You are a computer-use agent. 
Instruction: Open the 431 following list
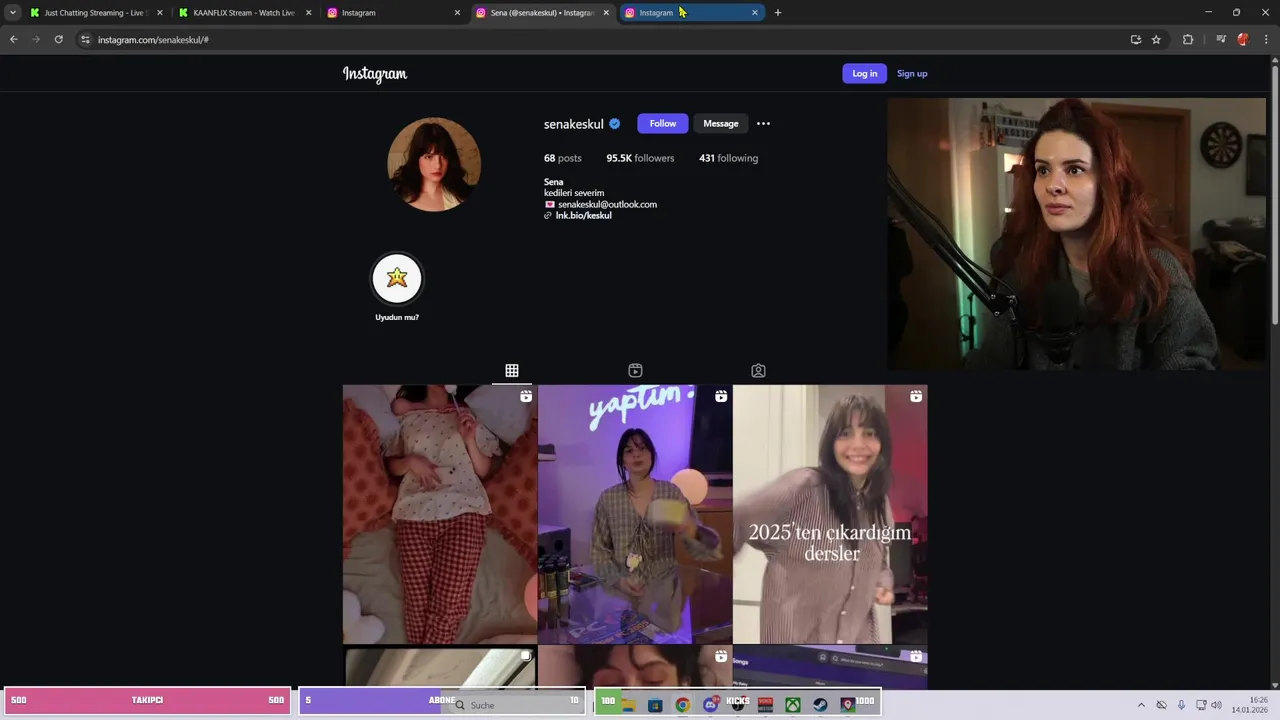point(728,158)
